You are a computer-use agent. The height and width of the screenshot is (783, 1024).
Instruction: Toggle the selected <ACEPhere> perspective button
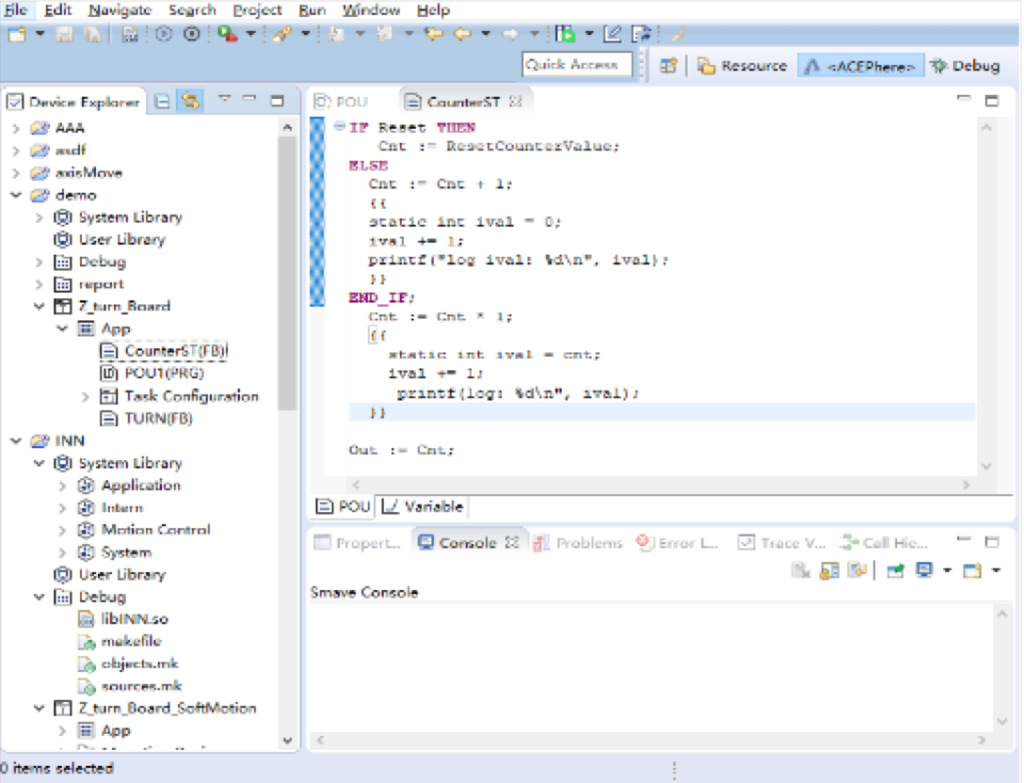[x=860, y=66]
